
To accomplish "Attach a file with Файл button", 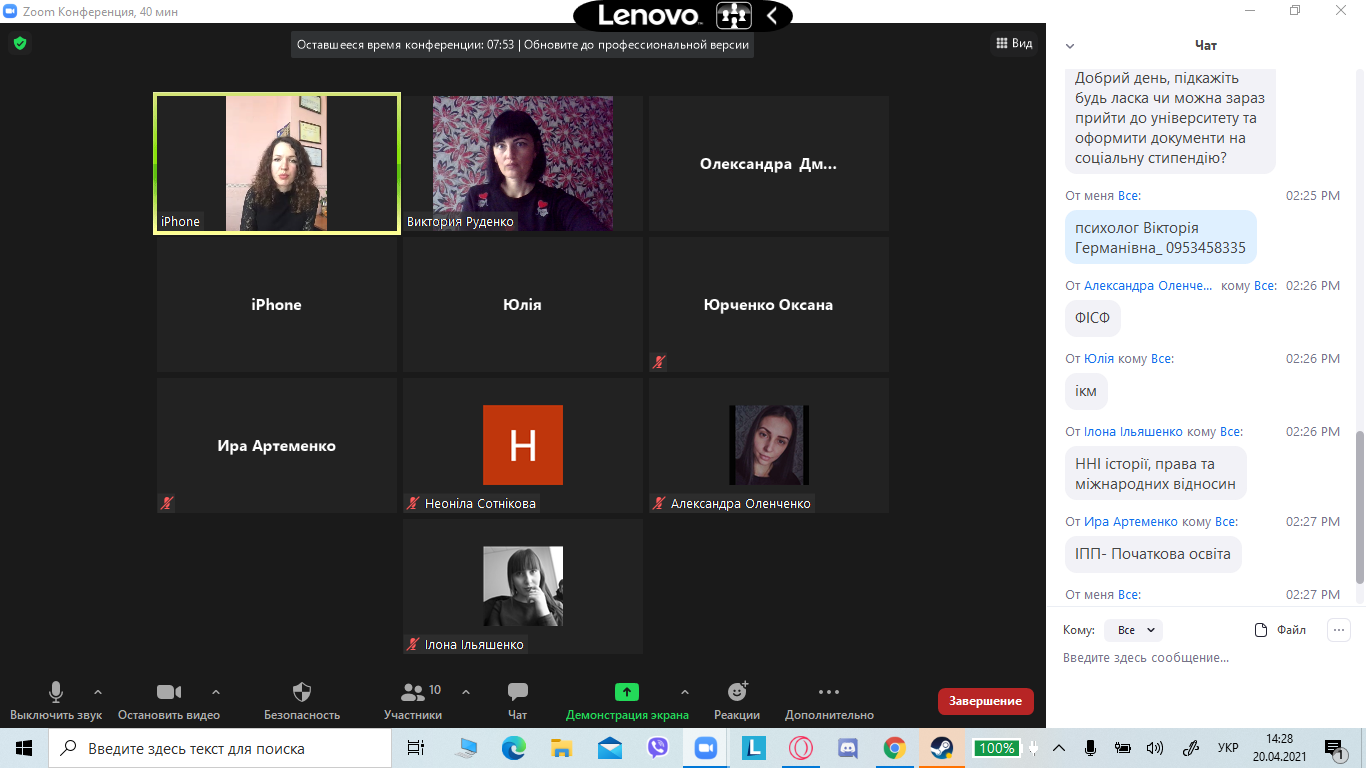I will [1281, 630].
